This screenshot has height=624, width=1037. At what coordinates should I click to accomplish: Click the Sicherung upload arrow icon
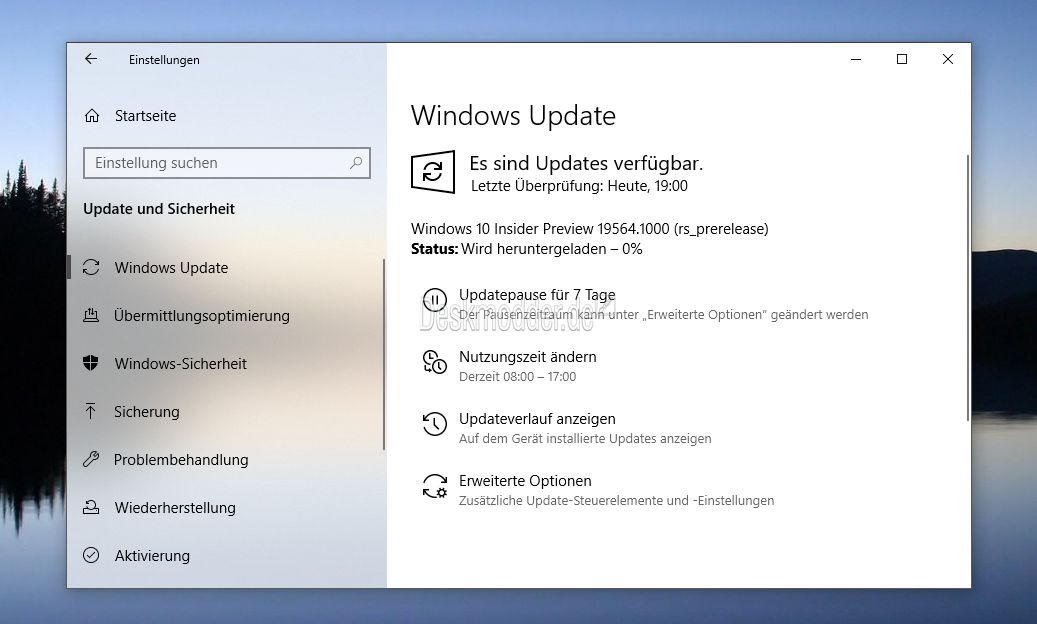(91, 411)
